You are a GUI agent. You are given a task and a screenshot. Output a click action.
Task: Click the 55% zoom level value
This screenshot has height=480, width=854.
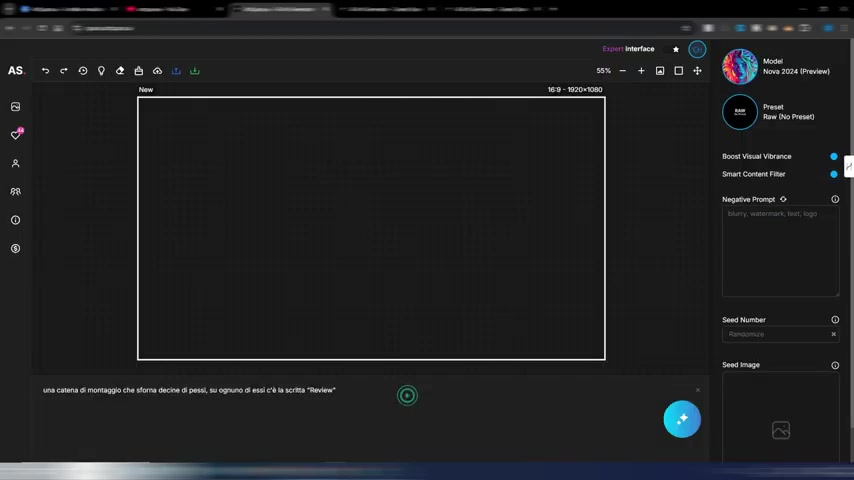click(603, 71)
